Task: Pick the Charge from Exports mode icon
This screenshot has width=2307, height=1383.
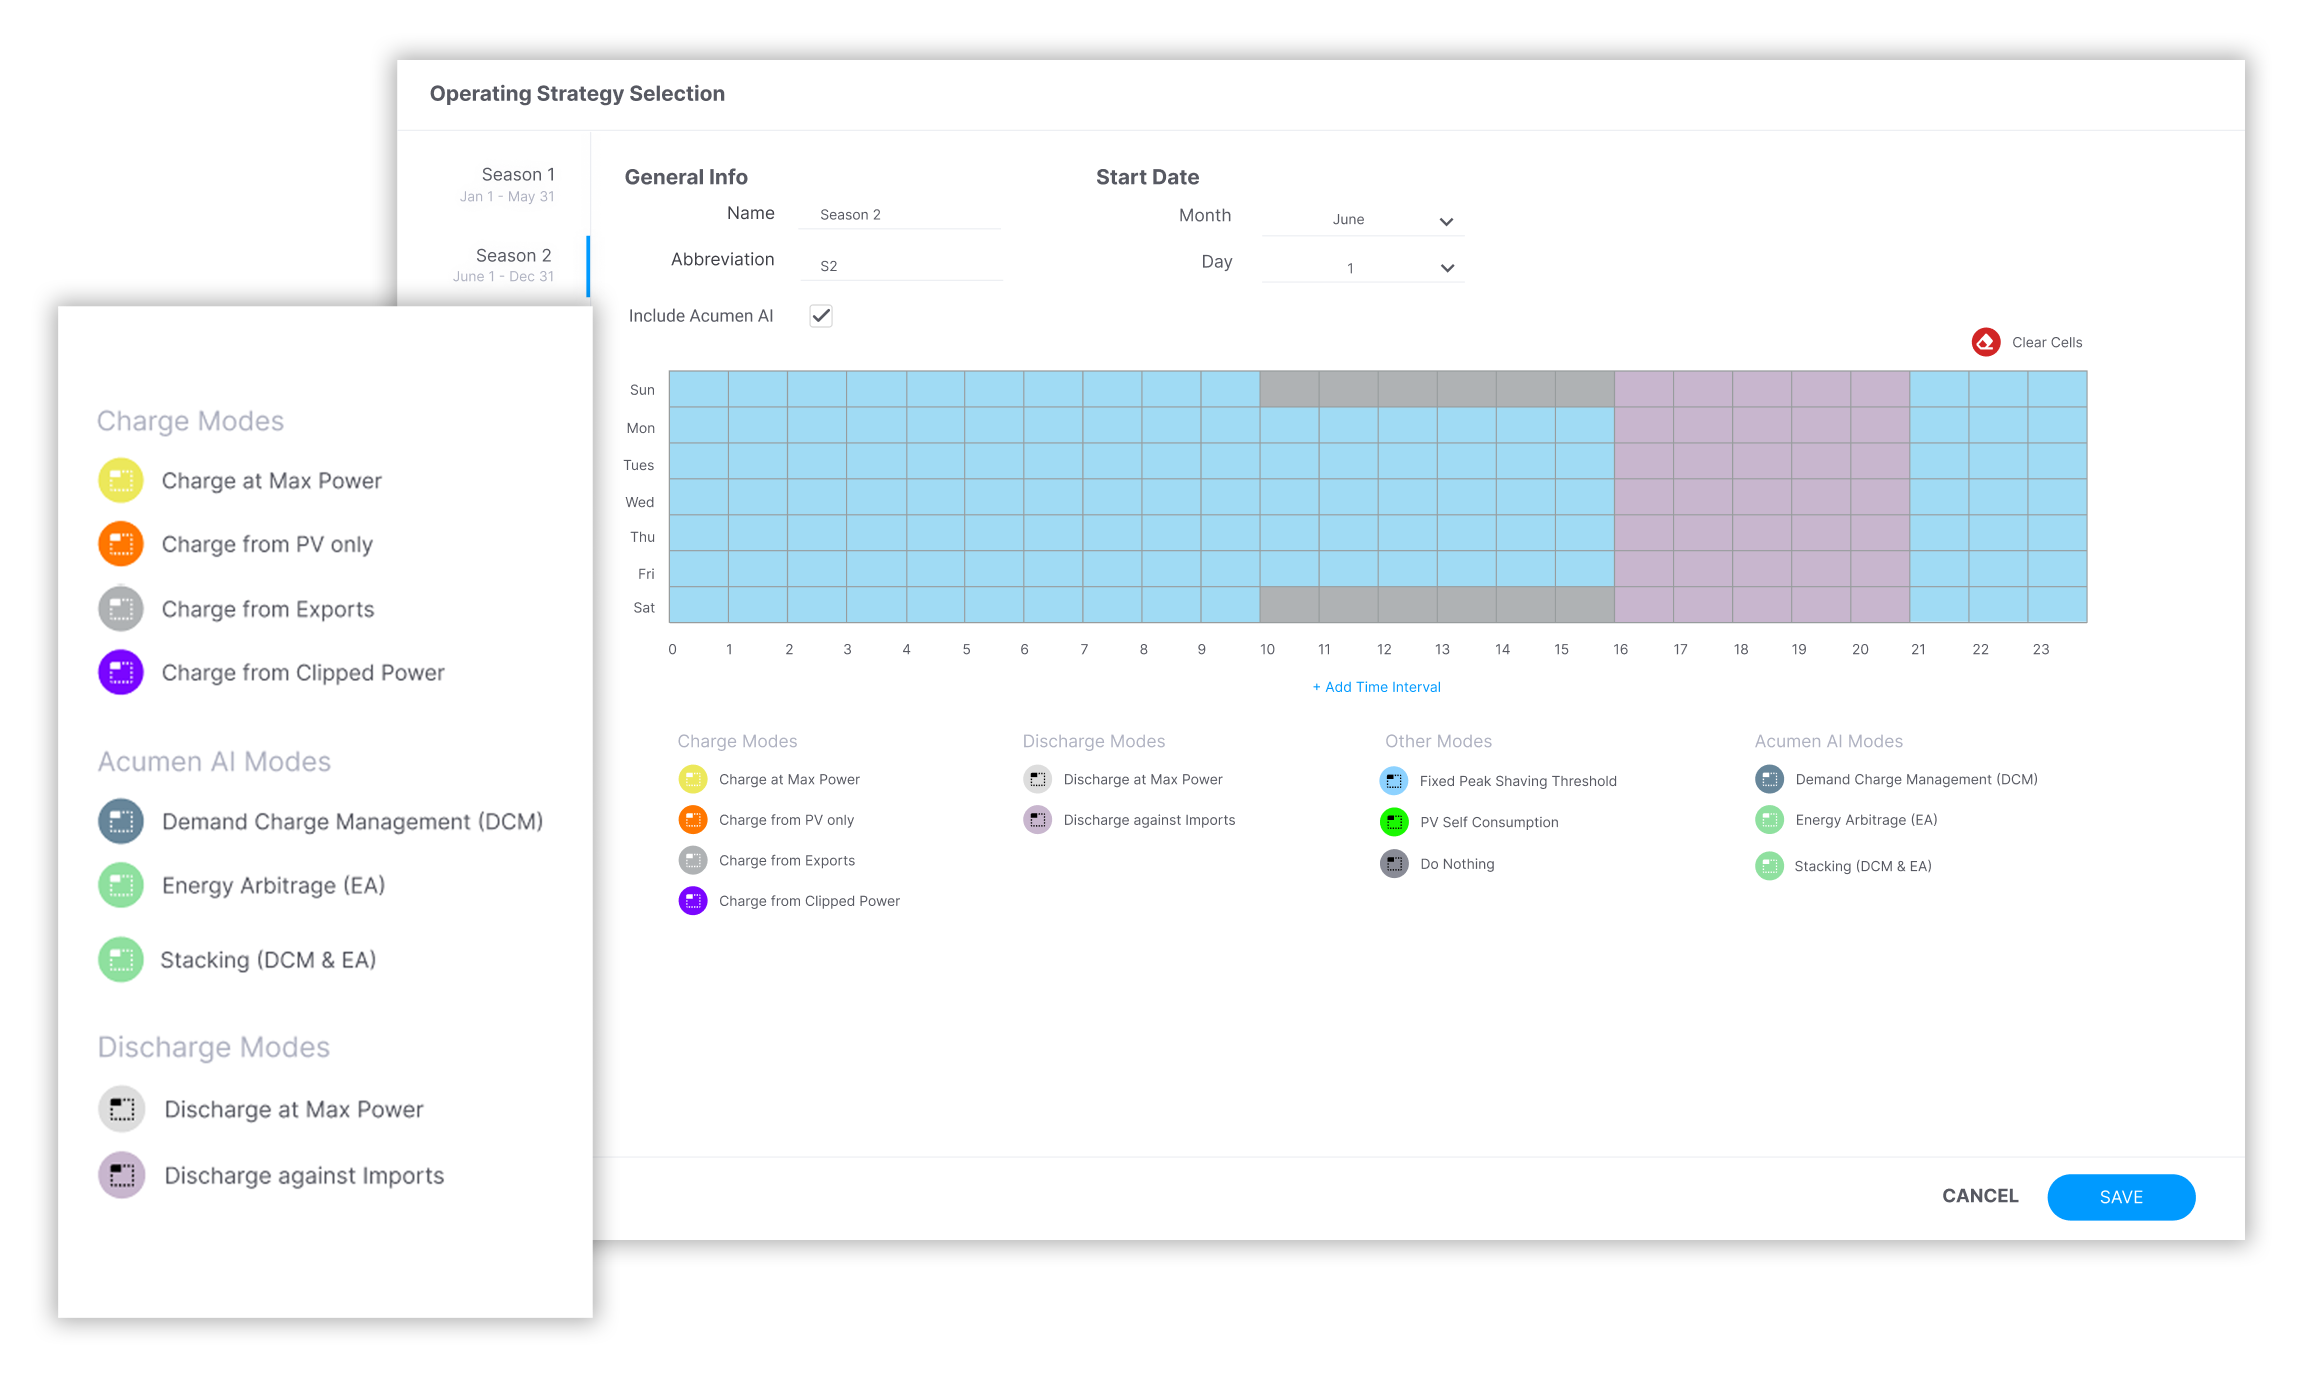Action: 120,608
